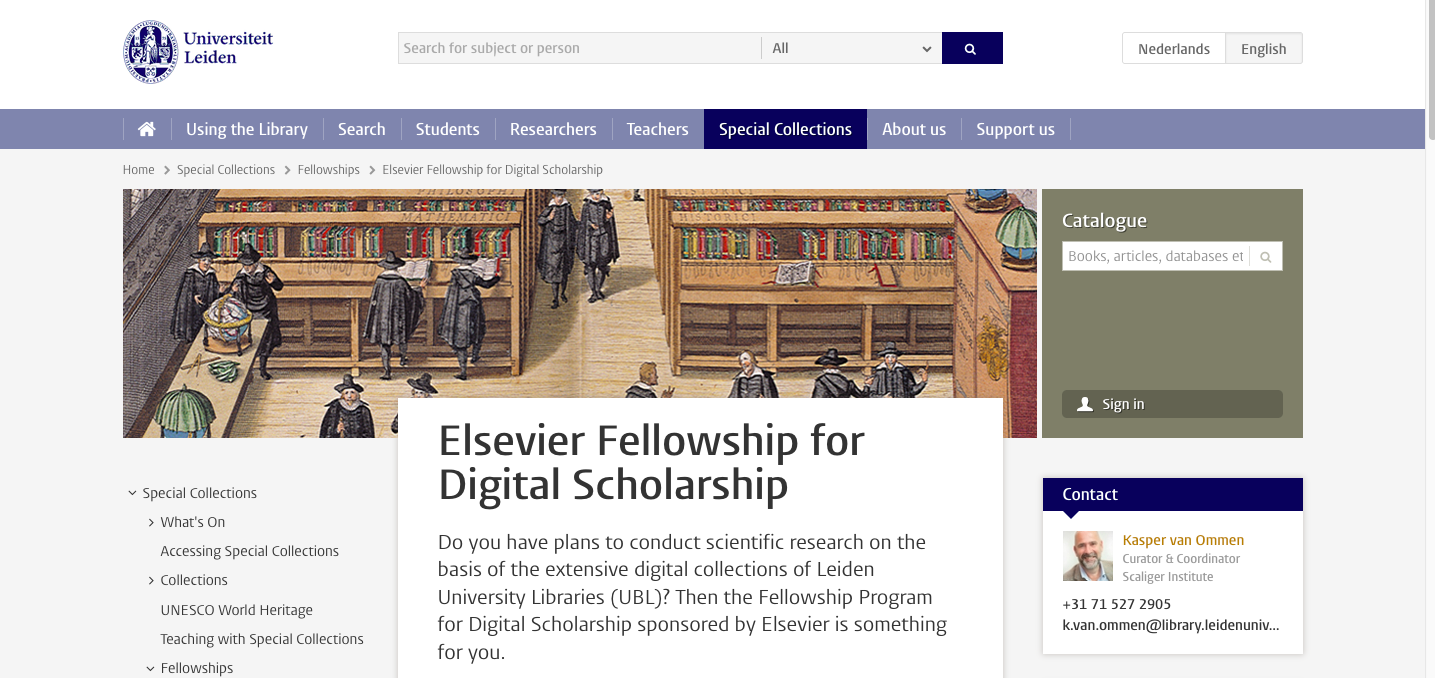The height and width of the screenshot is (678, 1435).
Task: Open Teaching with Special Collections link
Action: pos(262,639)
